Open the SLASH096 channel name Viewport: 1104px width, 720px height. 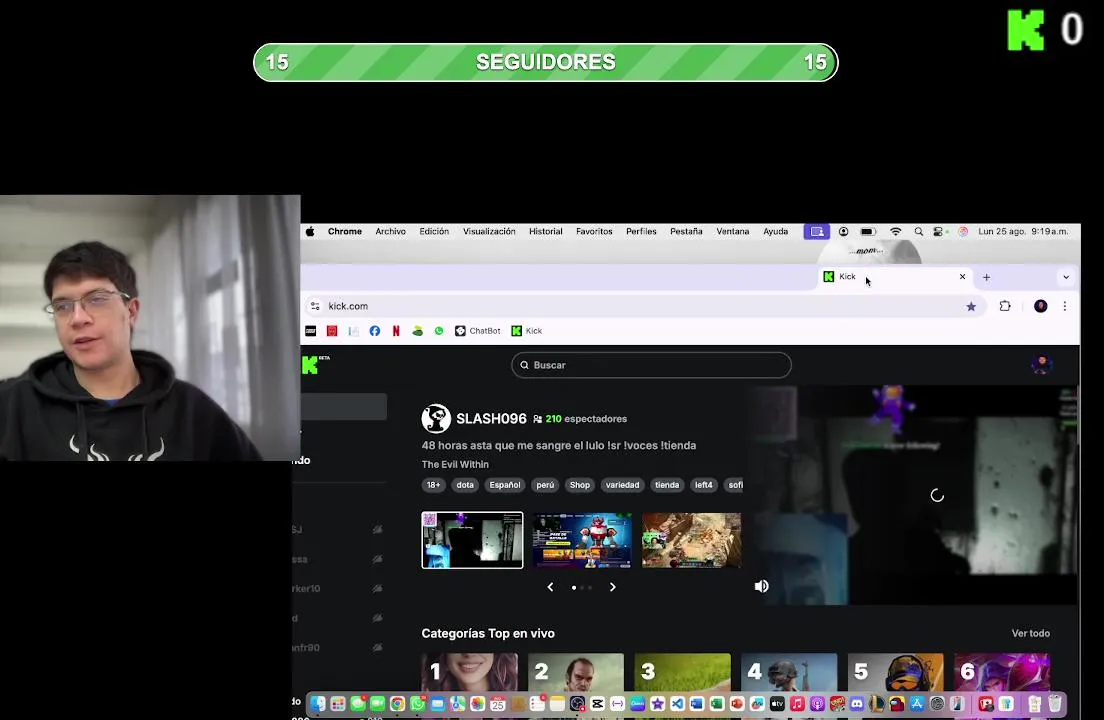pyautogui.click(x=491, y=419)
